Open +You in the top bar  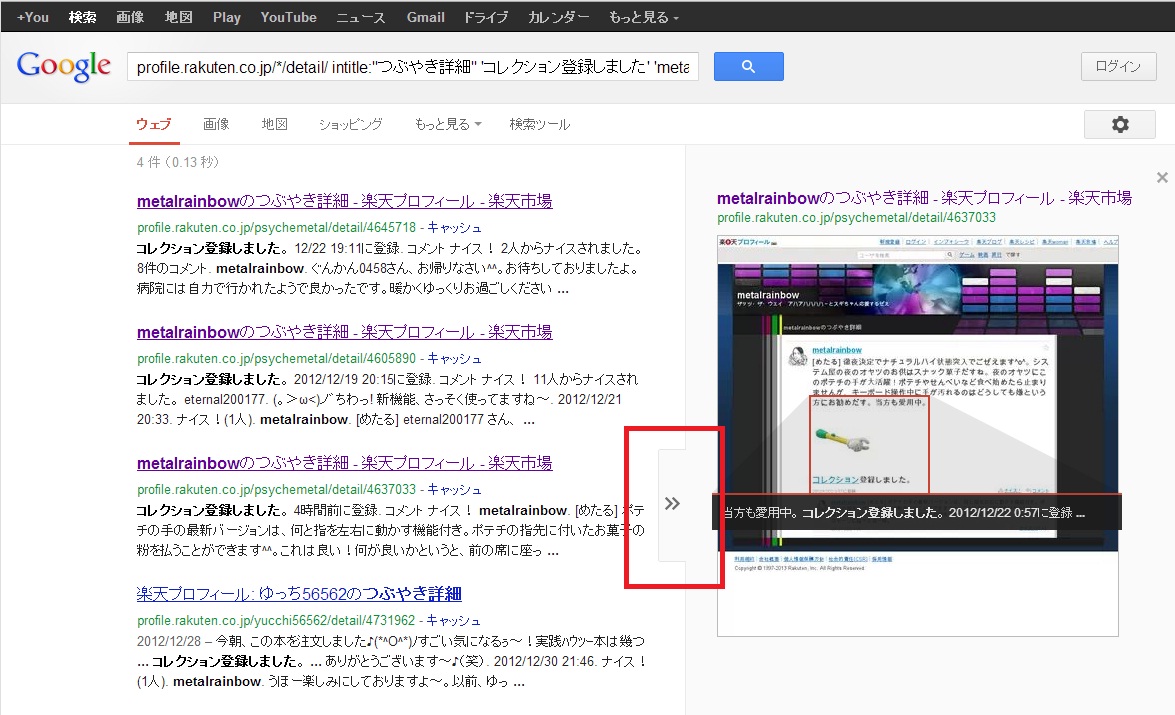32,17
